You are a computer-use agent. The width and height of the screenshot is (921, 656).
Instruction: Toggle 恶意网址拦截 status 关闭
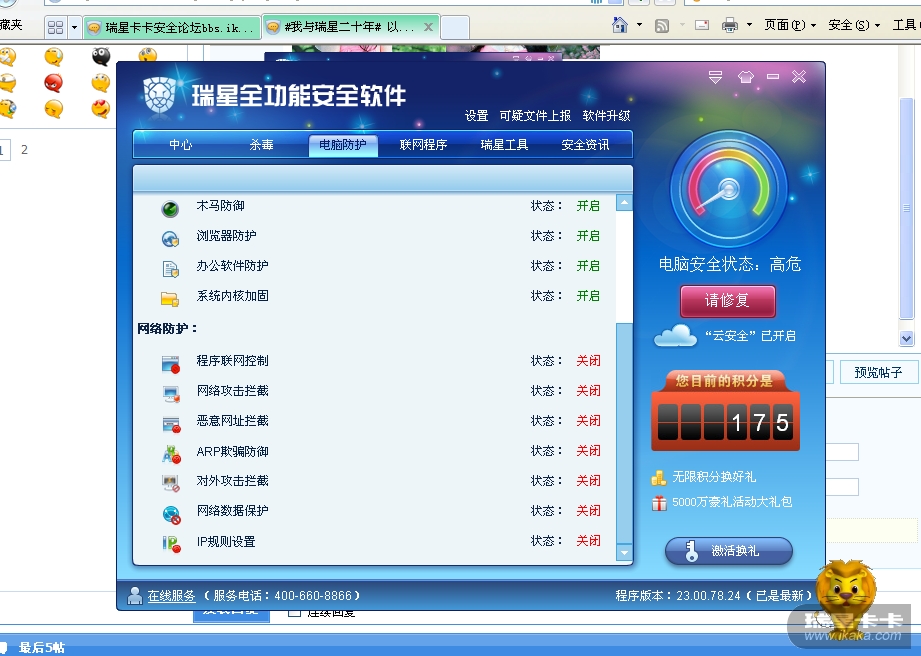589,420
